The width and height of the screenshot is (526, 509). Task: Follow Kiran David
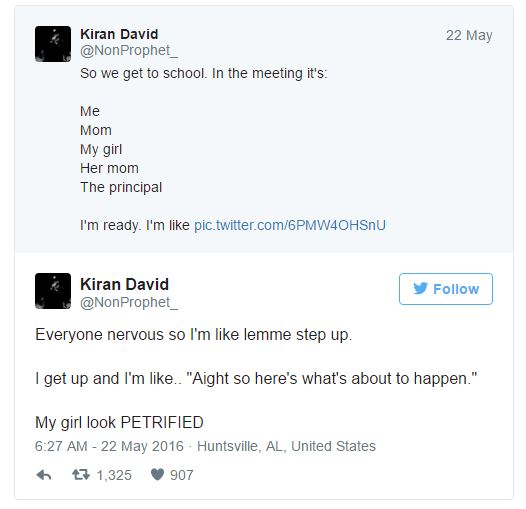[x=446, y=289]
